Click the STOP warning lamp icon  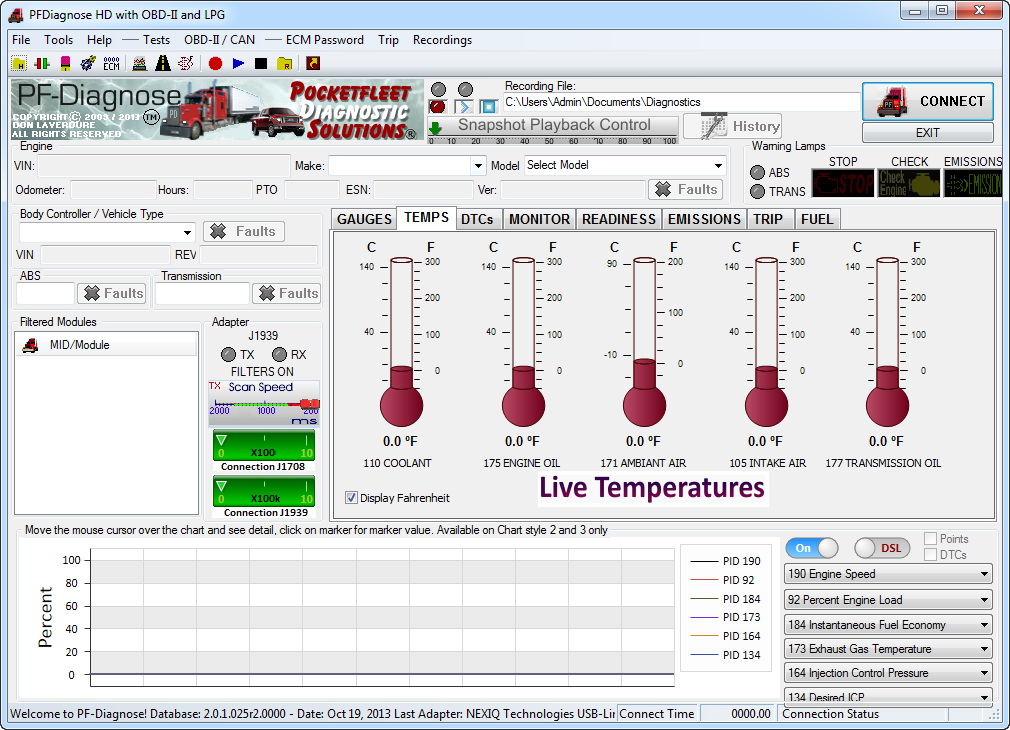[x=842, y=183]
